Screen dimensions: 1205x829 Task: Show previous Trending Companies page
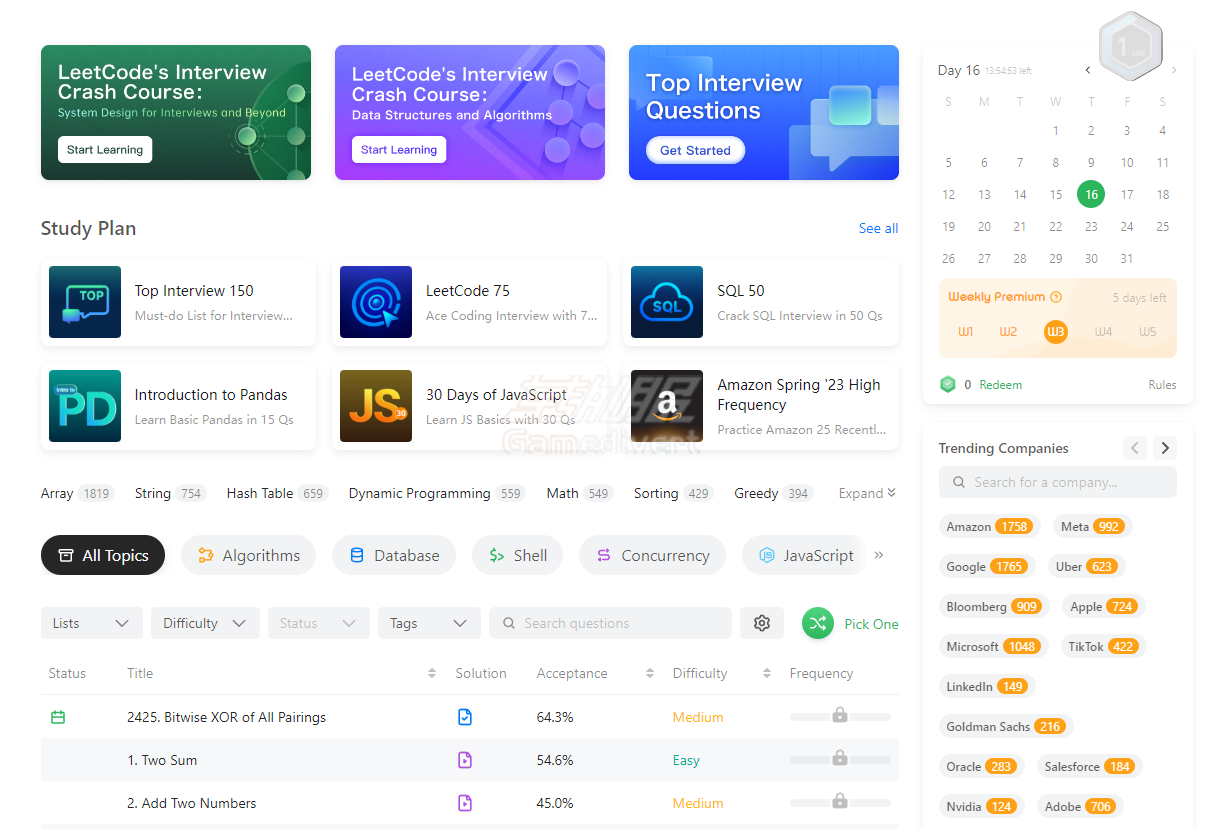[1135, 448]
